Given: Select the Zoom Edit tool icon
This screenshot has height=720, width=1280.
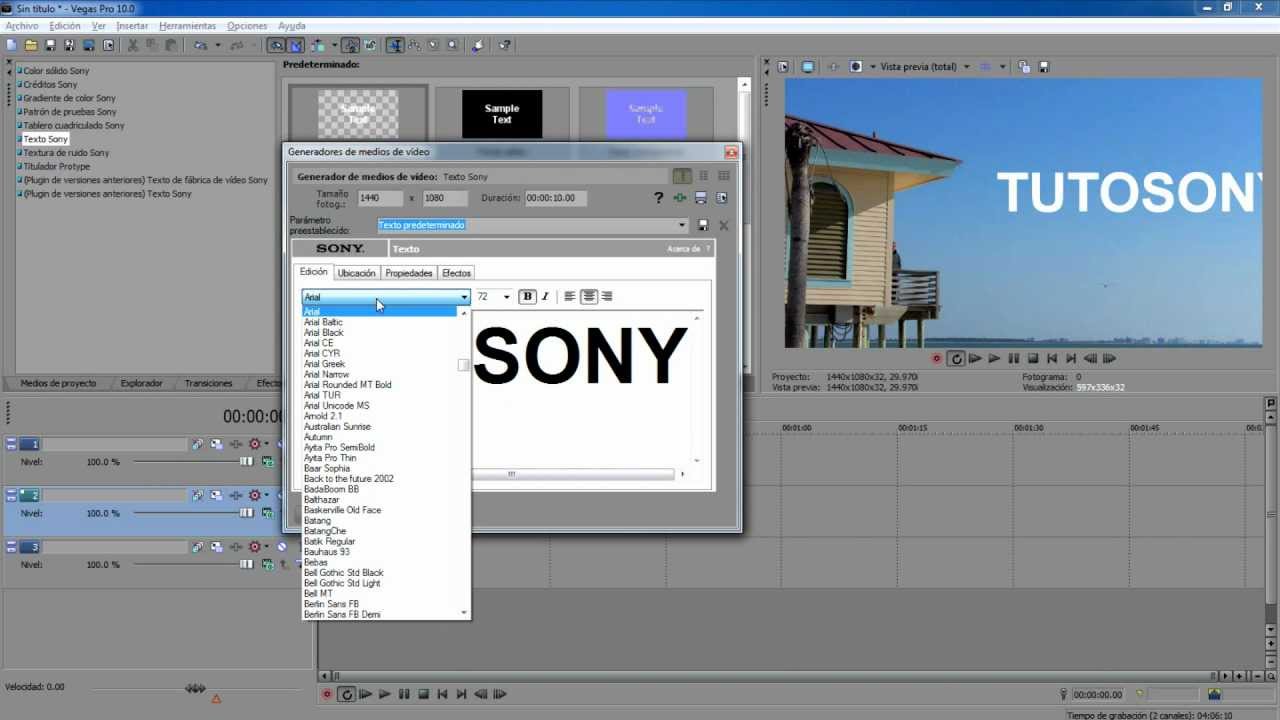Looking at the screenshot, I should click(453, 45).
